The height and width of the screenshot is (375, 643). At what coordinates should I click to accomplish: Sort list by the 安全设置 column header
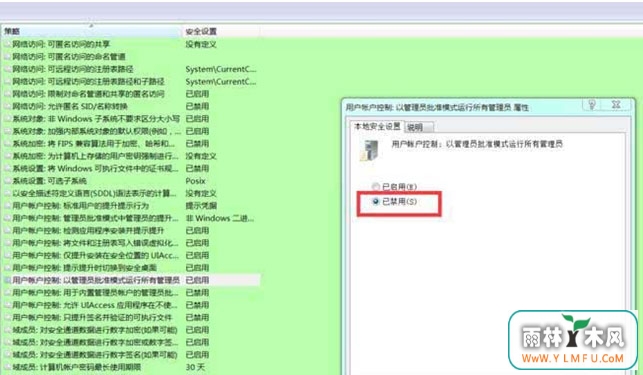click(x=221, y=31)
